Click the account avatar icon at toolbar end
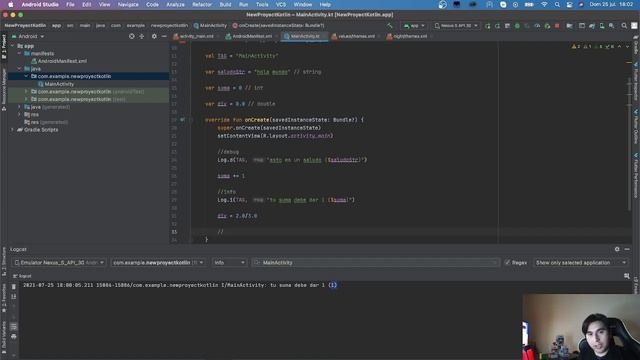The height and width of the screenshot is (360, 640). point(634,25)
